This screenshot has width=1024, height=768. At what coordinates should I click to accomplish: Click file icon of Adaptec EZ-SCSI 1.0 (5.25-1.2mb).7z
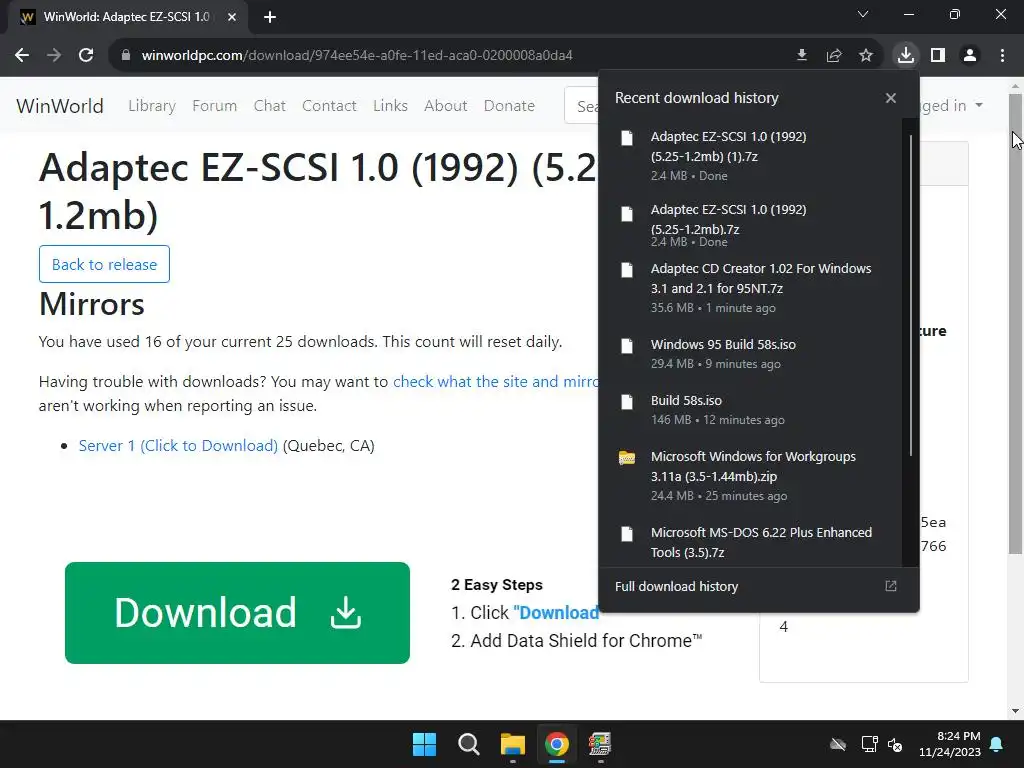(627, 214)
